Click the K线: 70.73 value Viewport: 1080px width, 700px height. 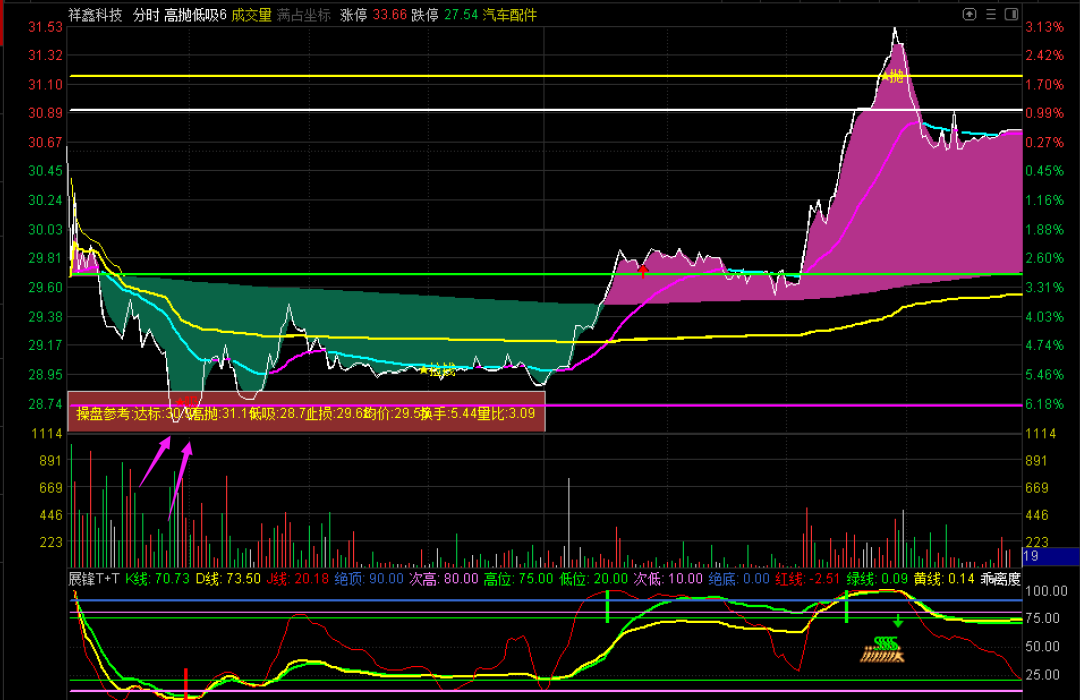click(x=158, y=579)
